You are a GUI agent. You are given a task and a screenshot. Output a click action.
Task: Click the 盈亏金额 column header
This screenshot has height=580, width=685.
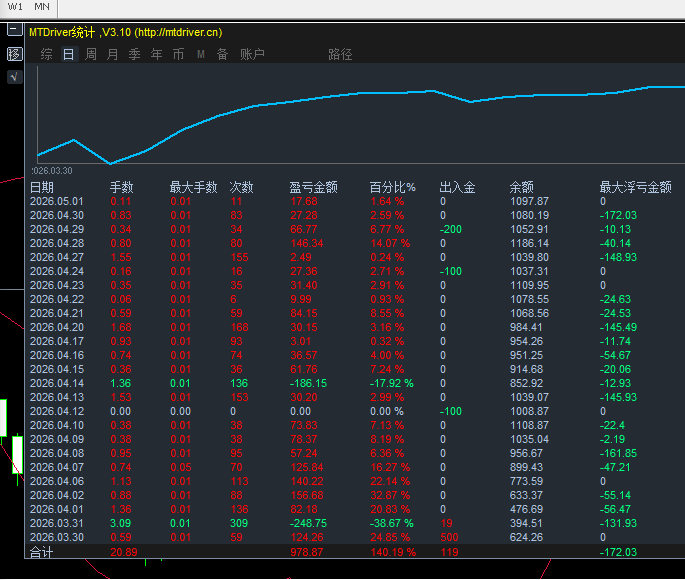coord(313,187)
